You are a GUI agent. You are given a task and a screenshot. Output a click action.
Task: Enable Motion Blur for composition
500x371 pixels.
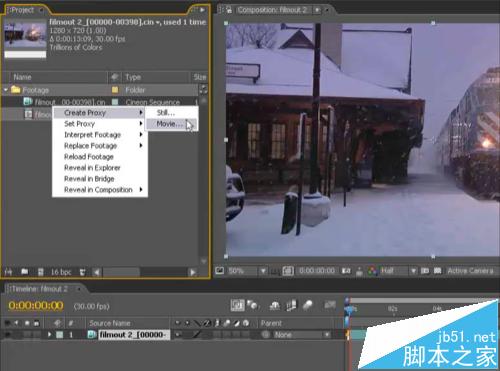tap(308, 305)
